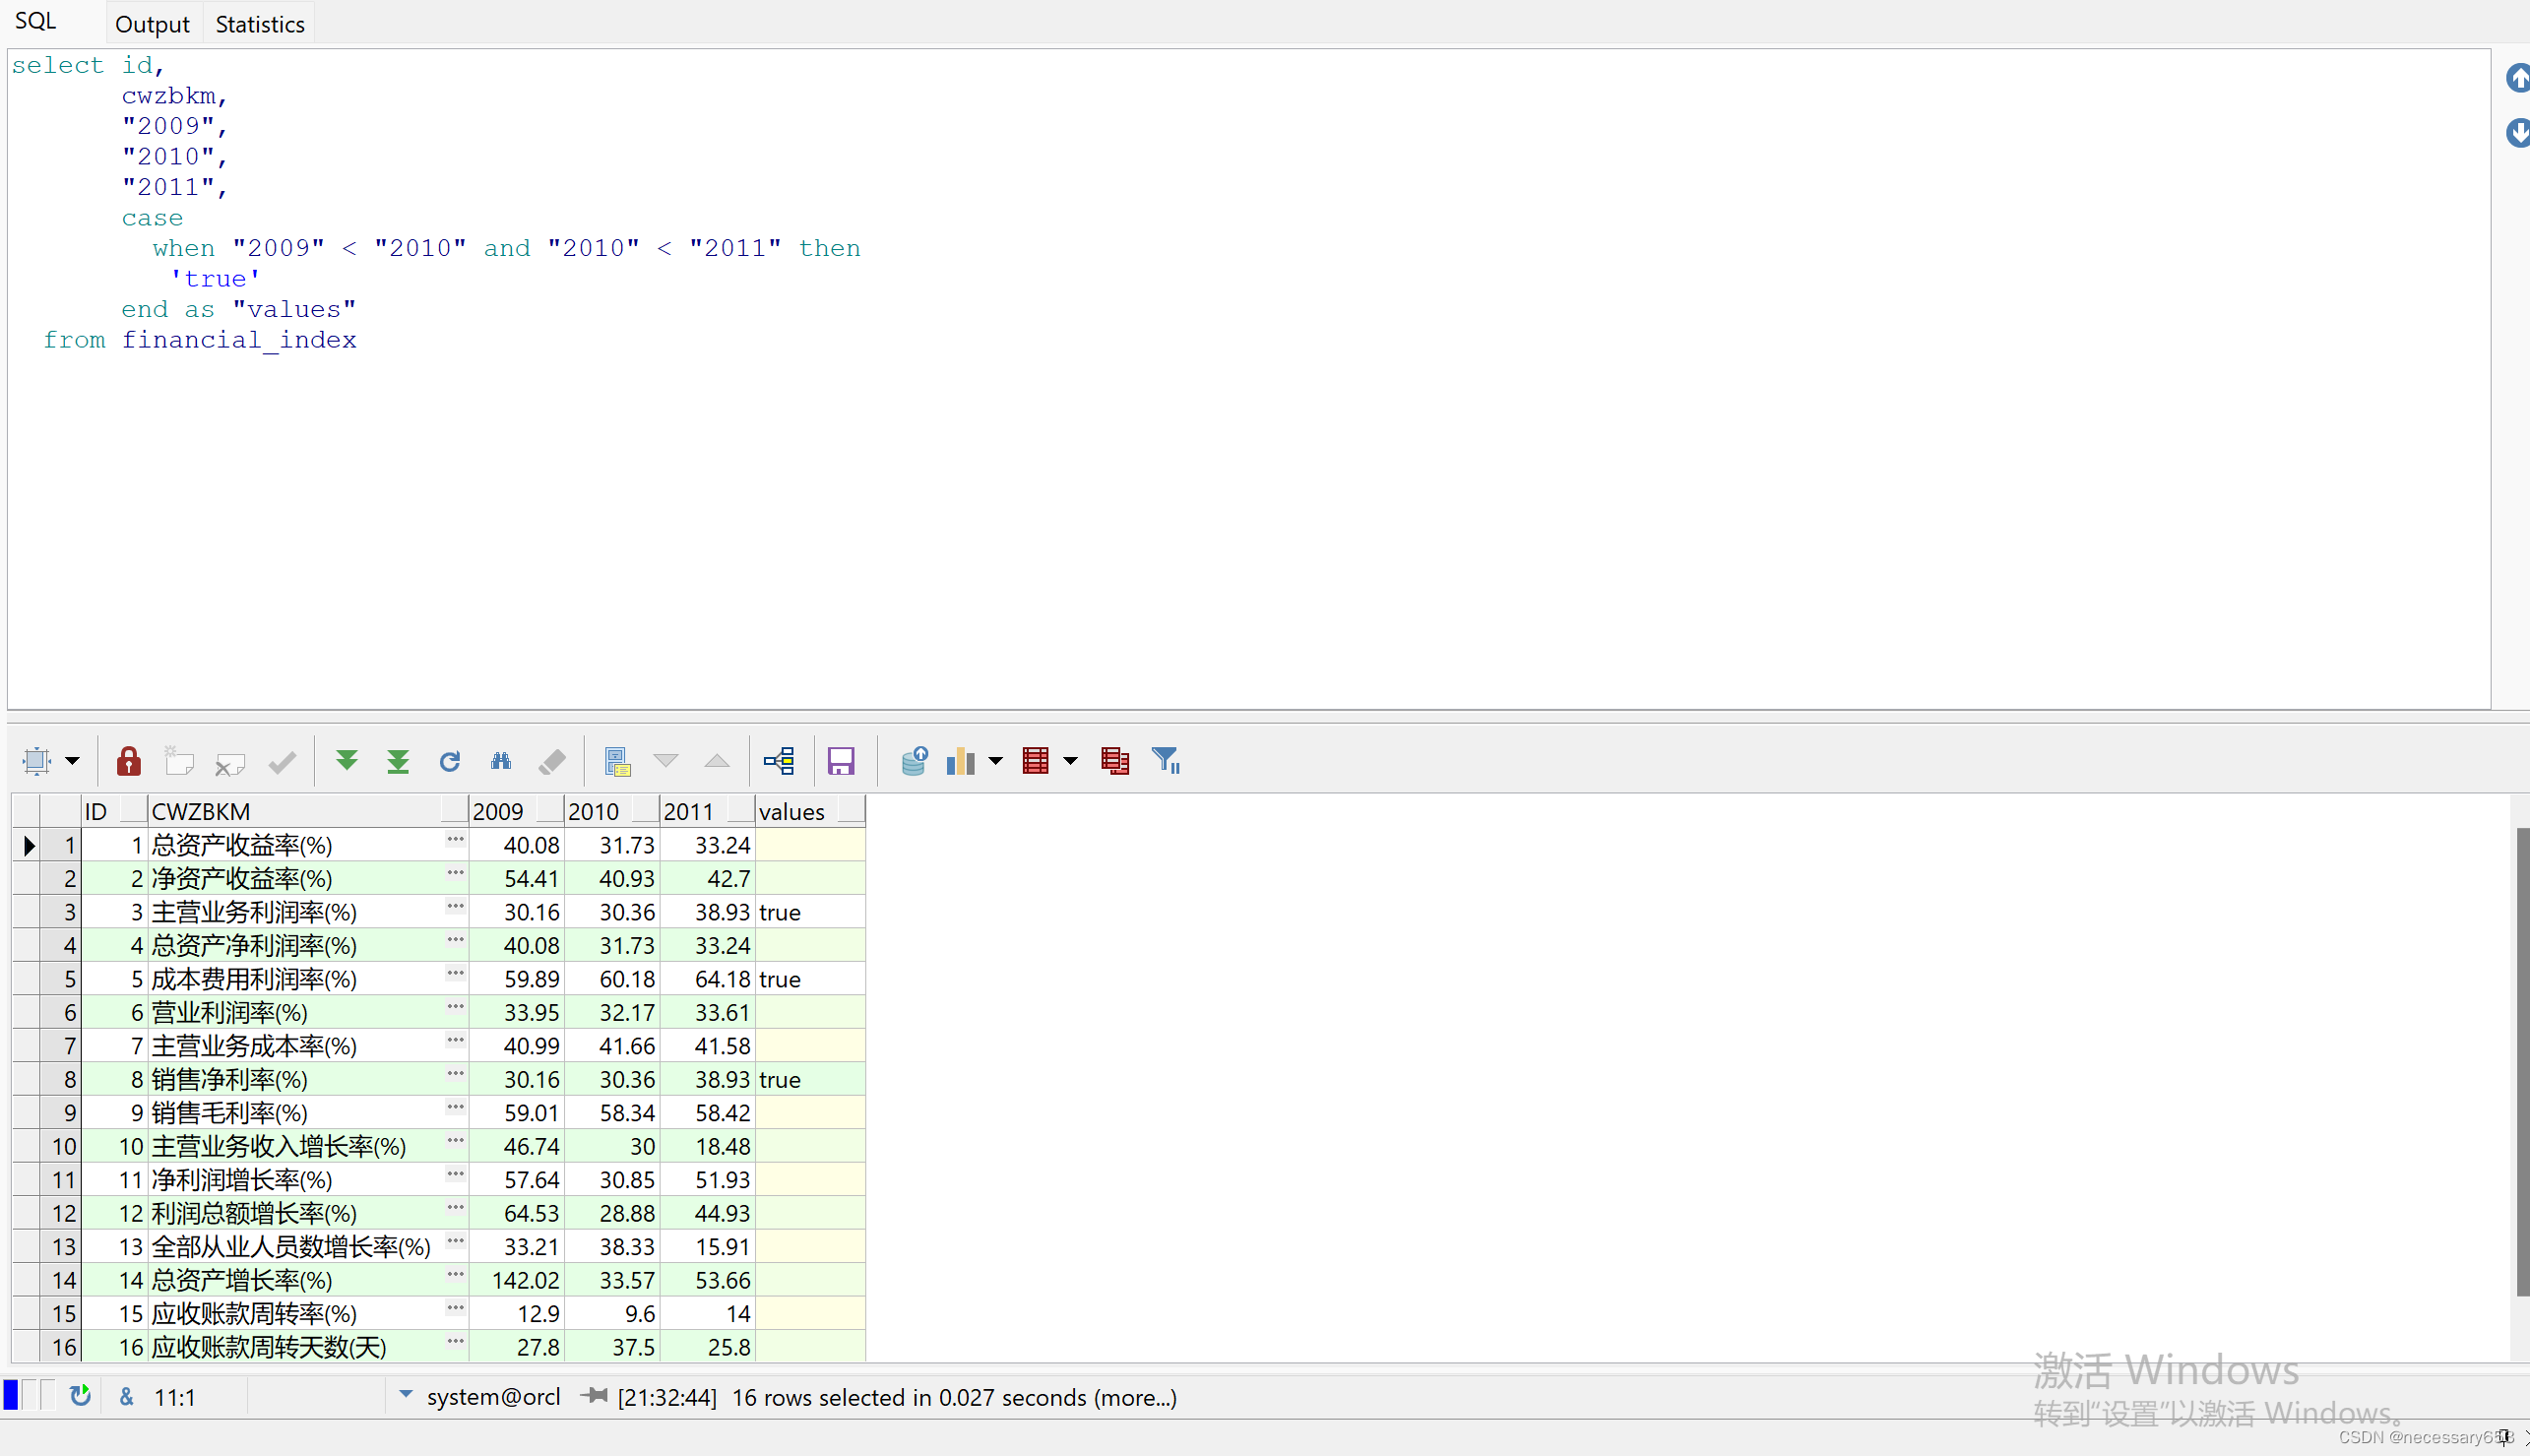Click the refresh results icon
The width and height of the screenshot is (2530, 1456).
coord(449,762)
